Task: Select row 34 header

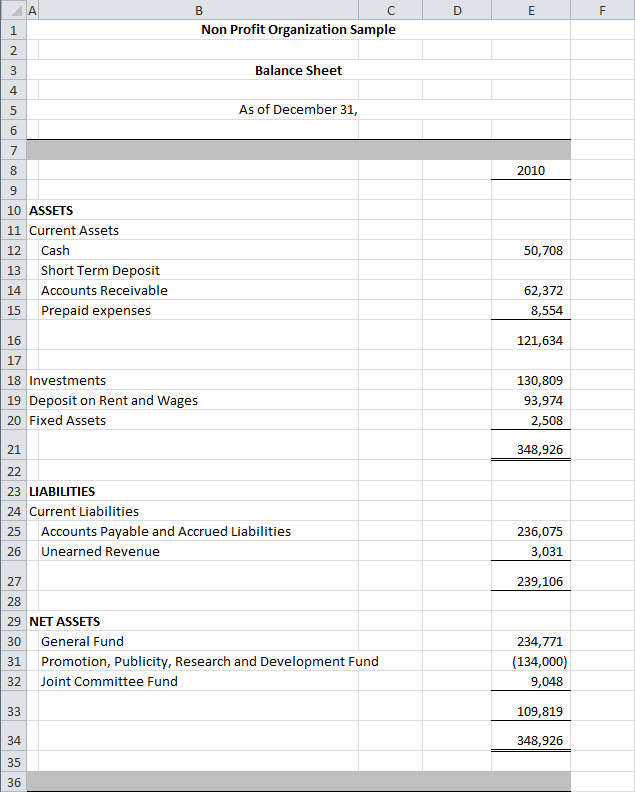Action: pos(13,740)
